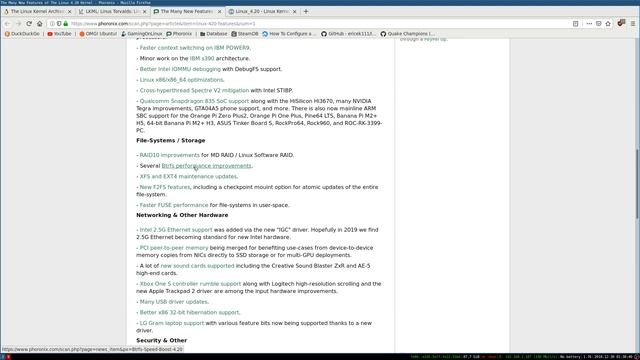
Task: Click the File-Systems / Storage heading
Action: coord(171,140)
